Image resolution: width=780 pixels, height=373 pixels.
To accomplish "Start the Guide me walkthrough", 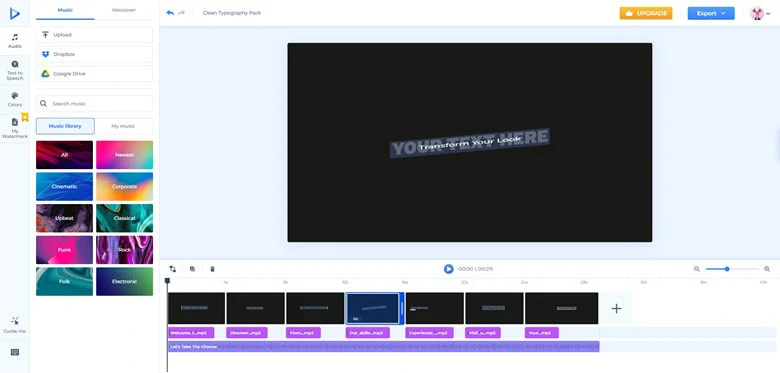I will click(x=14, y=325).
